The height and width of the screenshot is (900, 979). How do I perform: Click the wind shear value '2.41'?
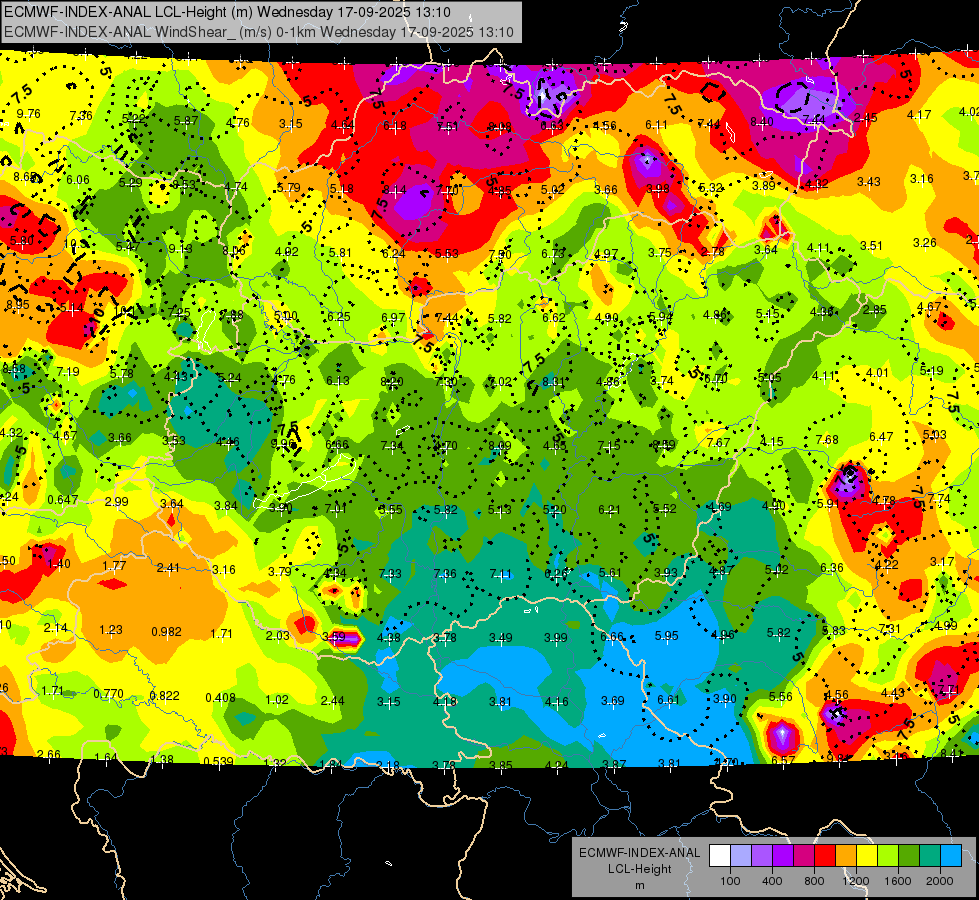[x=169, y=568]
